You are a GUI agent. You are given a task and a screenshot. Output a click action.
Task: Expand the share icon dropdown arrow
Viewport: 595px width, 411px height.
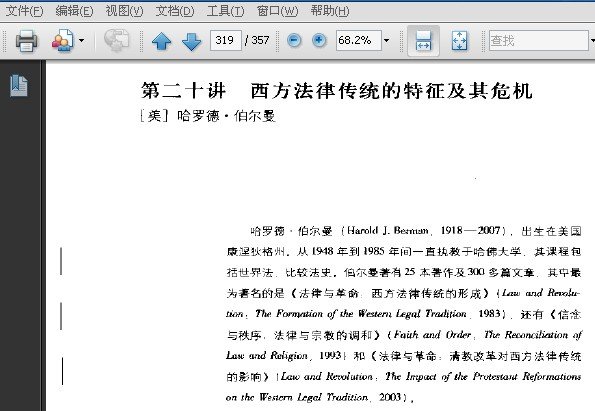tap(81, 40)
